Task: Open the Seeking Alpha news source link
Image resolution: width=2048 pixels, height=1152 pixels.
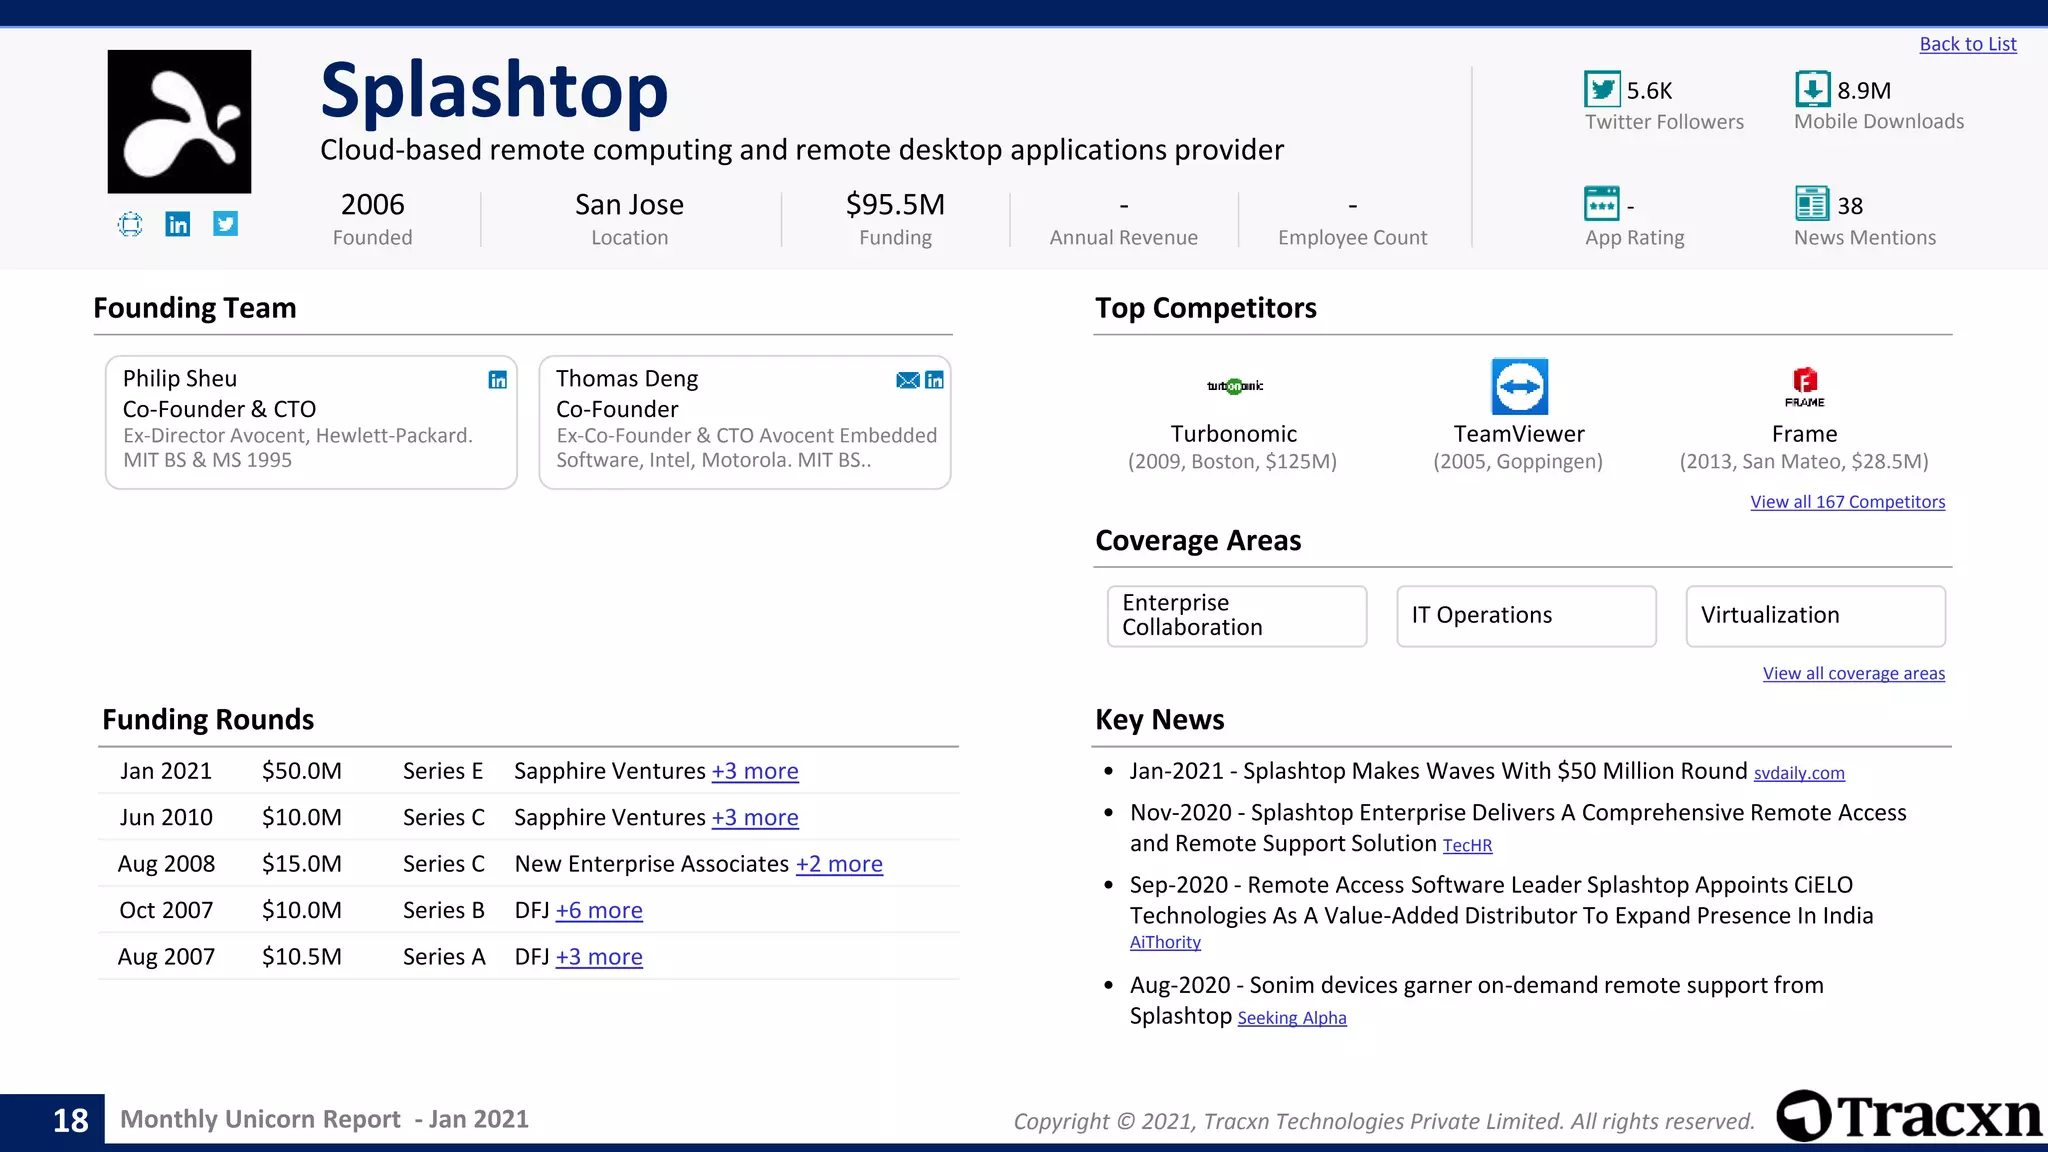Action: coord(1291,1018)
